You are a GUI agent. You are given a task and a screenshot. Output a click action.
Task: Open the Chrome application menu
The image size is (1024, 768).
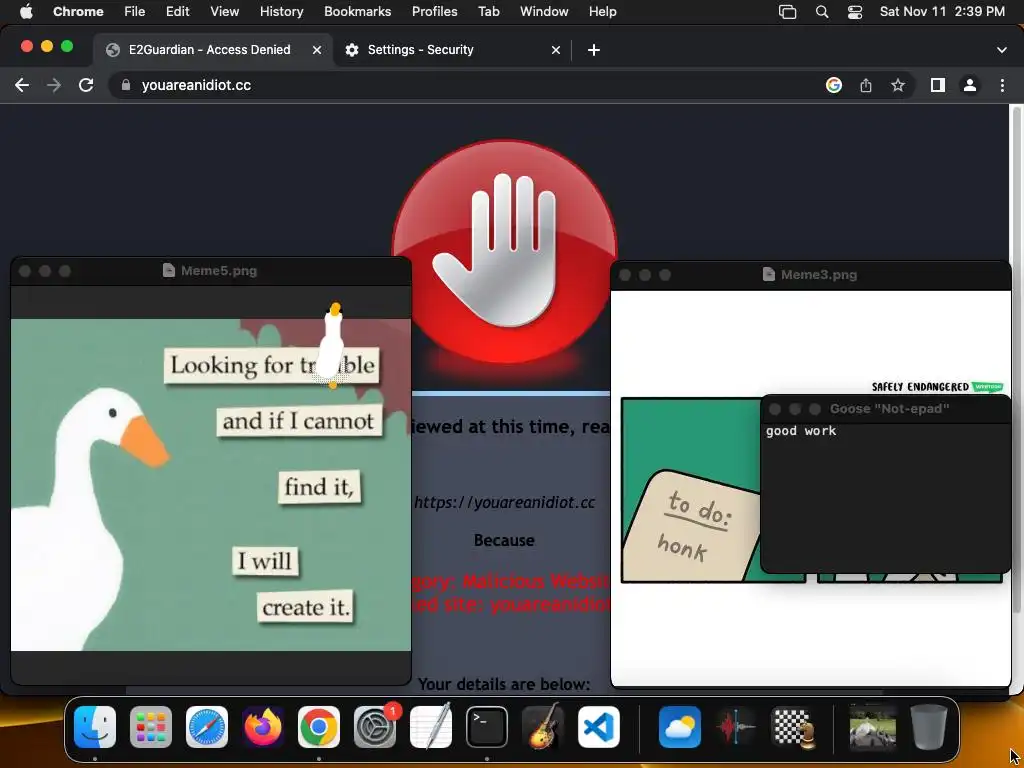click(78, 12)
